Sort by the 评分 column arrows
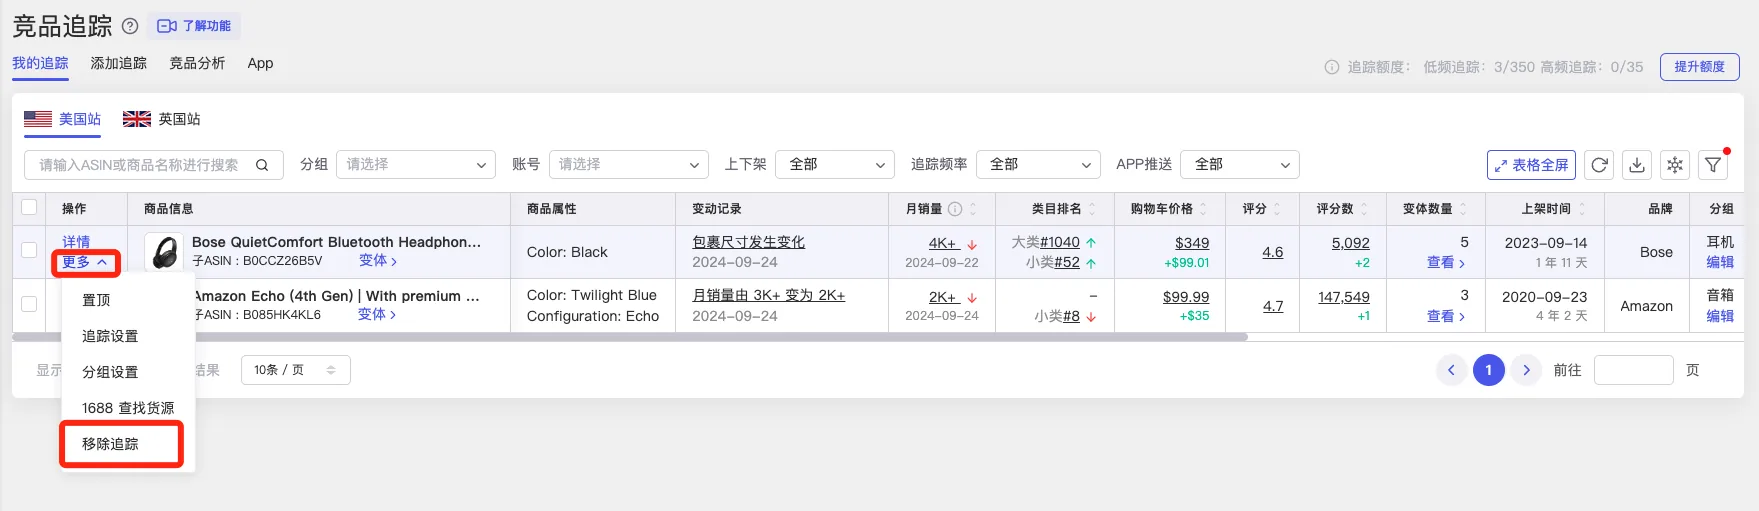Viewport: 1759px width, 511px height. (1277, 209)
